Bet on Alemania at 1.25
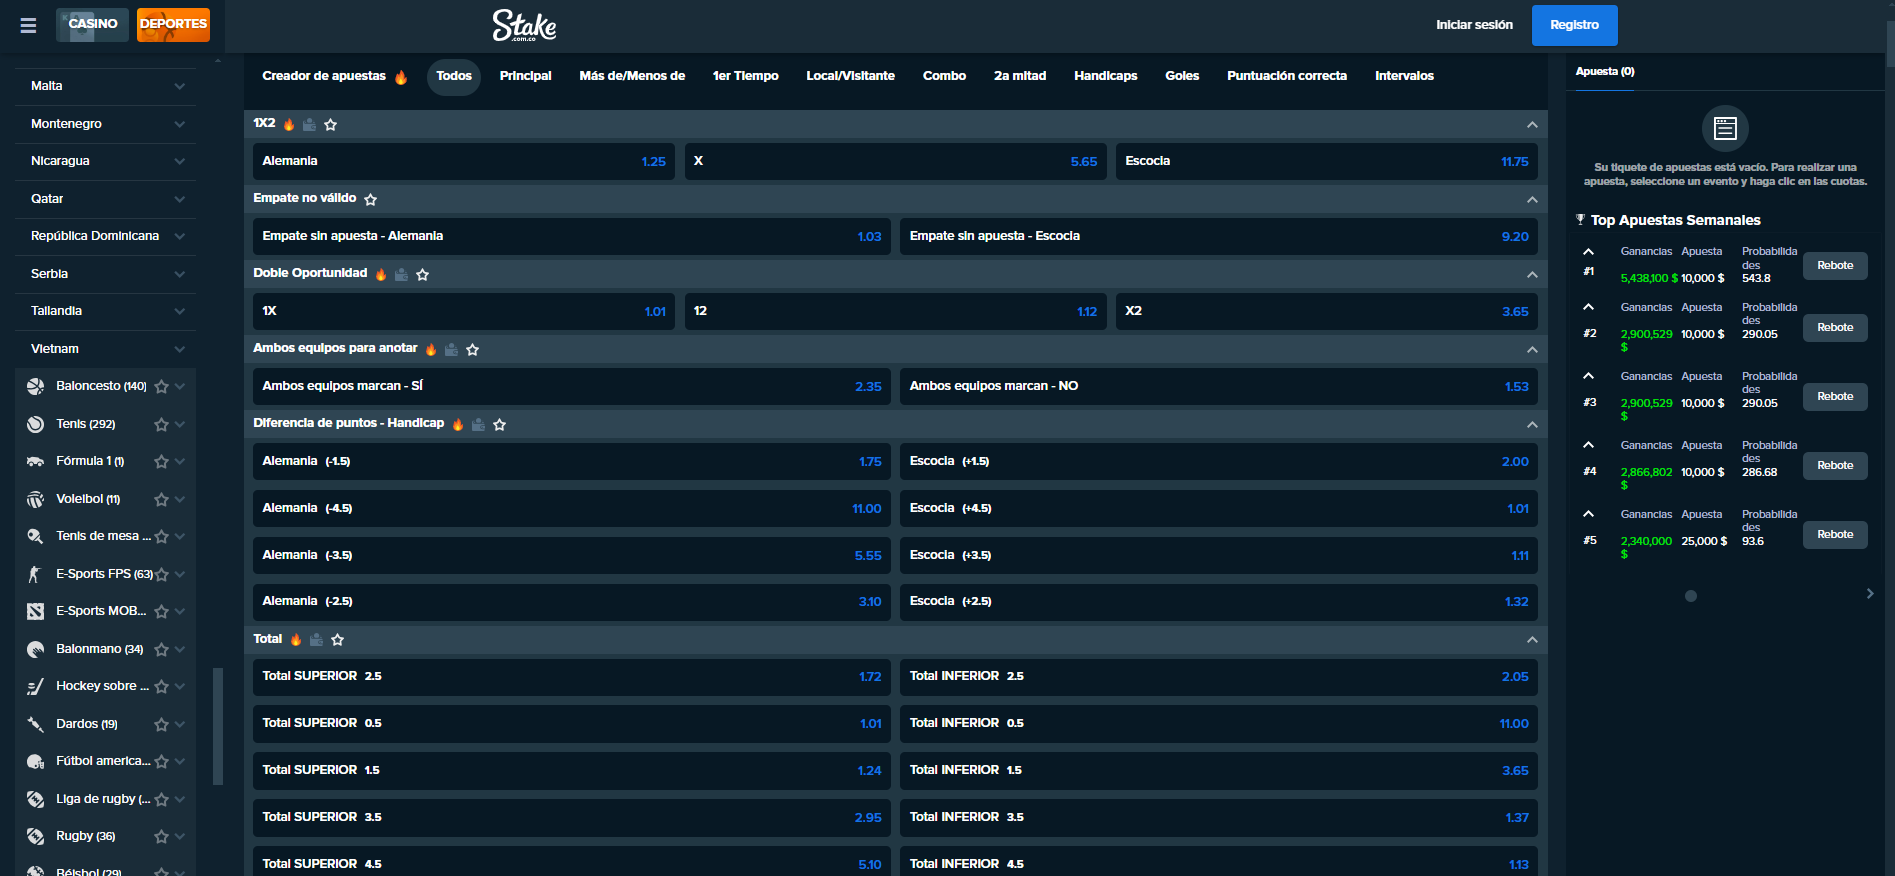 pyautogui.click(x=464, y=161)
